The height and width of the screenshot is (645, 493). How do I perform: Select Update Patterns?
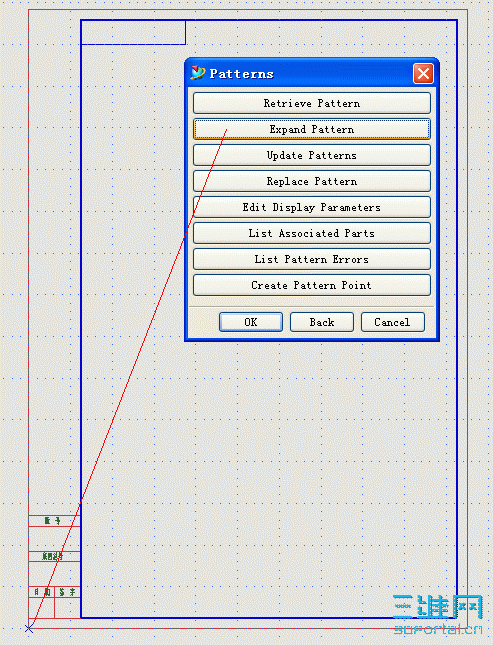(x=312, y=155)
